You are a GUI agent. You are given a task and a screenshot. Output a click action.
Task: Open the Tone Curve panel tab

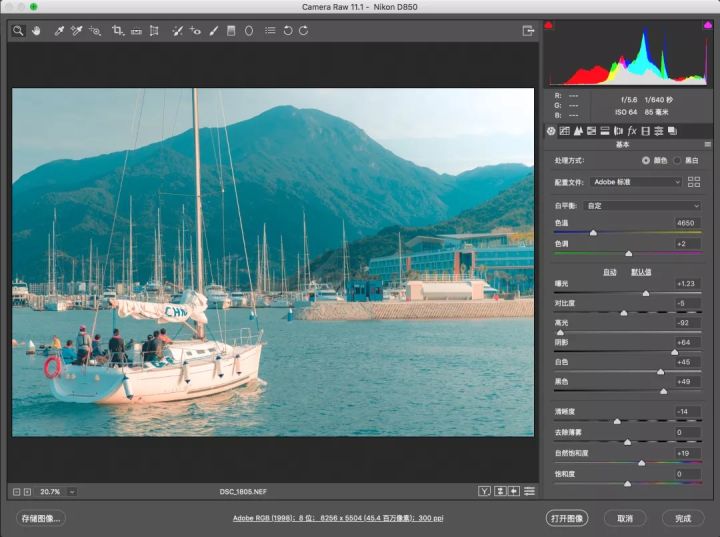click(564, 131)
